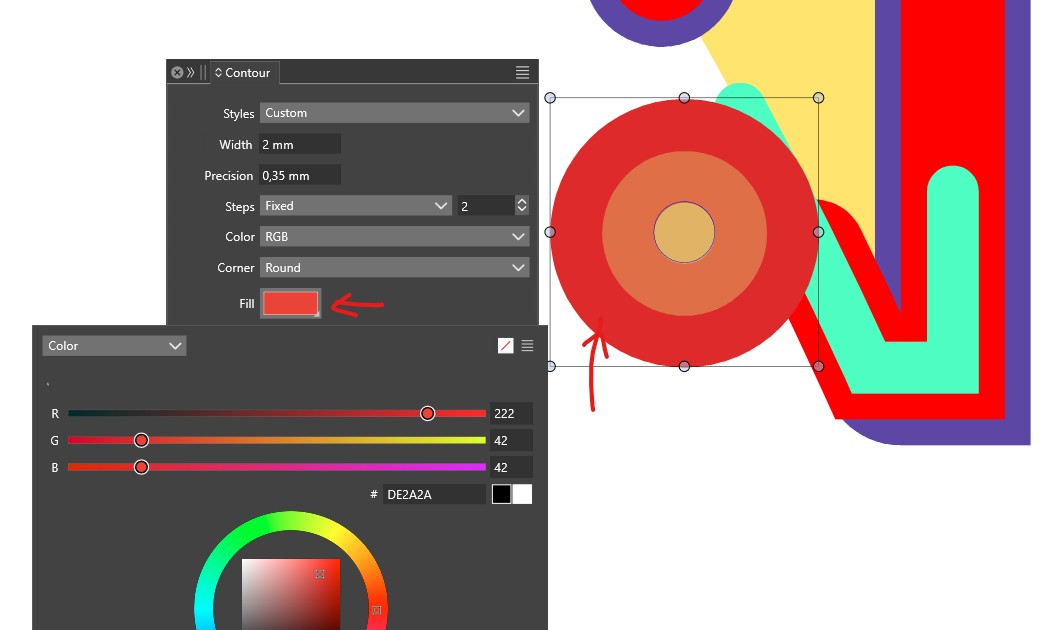Expand the Corner dropdown showing Round
The image size is (1059, 630).
tap(394, 268)
